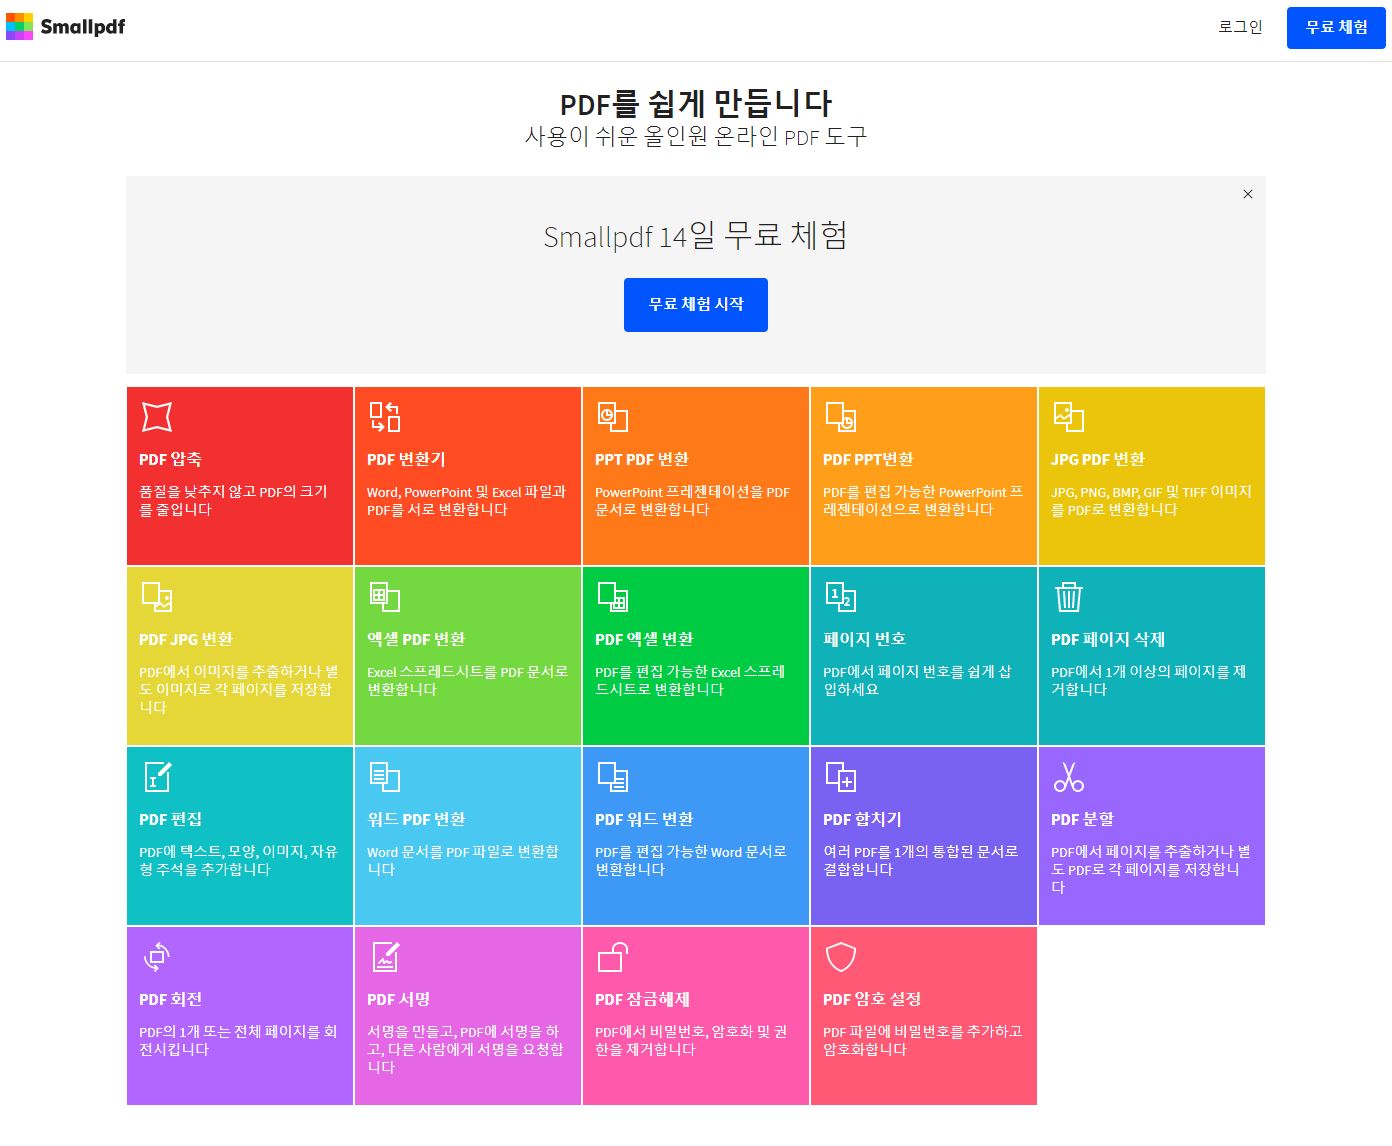Click the 엑셀 PDF 변환 icon
This screenshot has width=1392, height=1146.
pyautogui.click(x=385, y=597)
